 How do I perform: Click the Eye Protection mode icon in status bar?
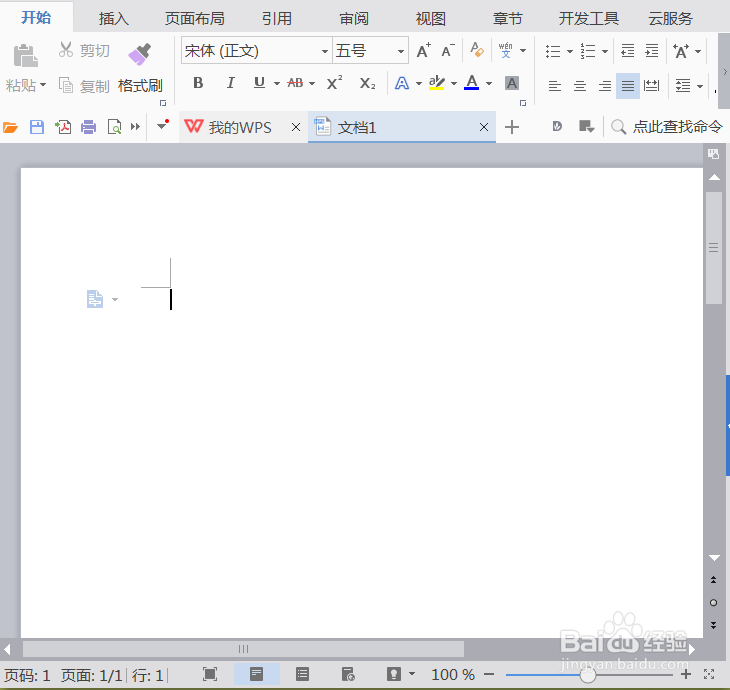pos(394,674)
